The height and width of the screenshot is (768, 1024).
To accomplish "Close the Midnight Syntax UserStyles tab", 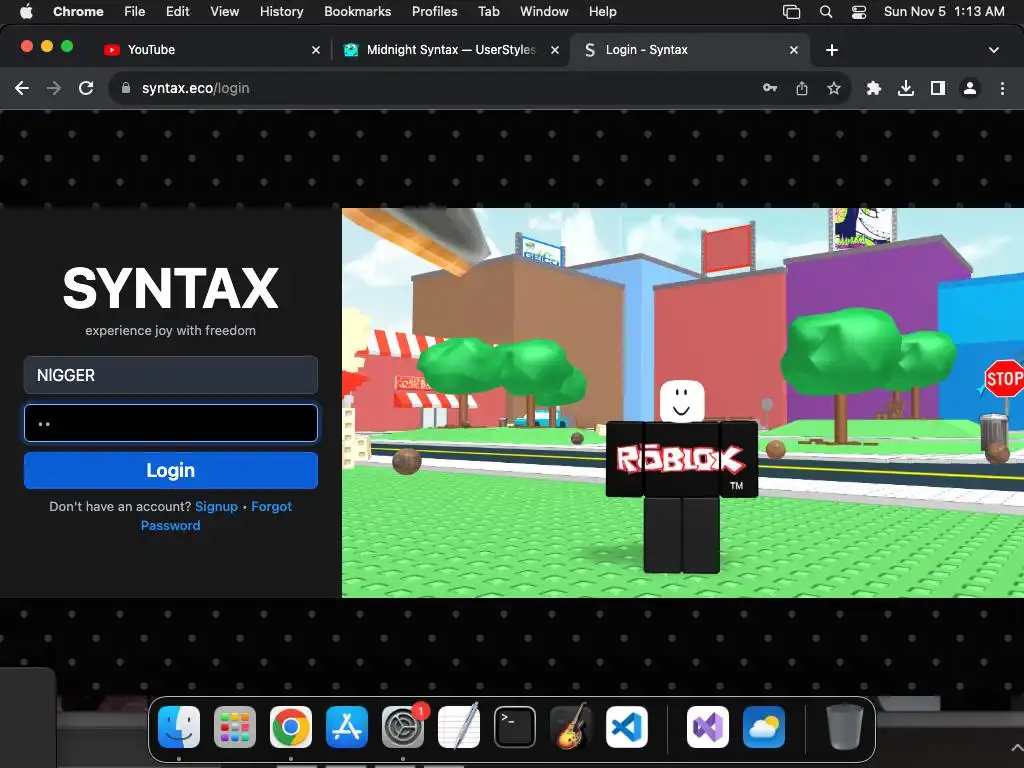I will coord(554,50).
